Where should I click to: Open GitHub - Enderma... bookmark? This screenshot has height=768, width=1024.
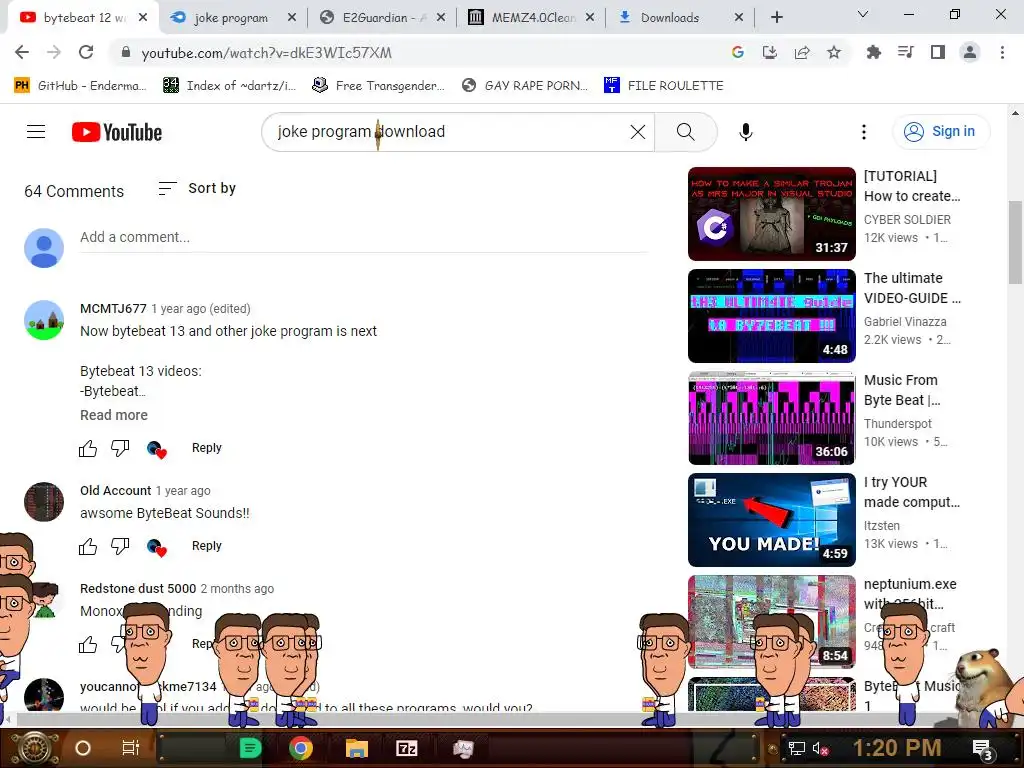(x=80, y=86)
